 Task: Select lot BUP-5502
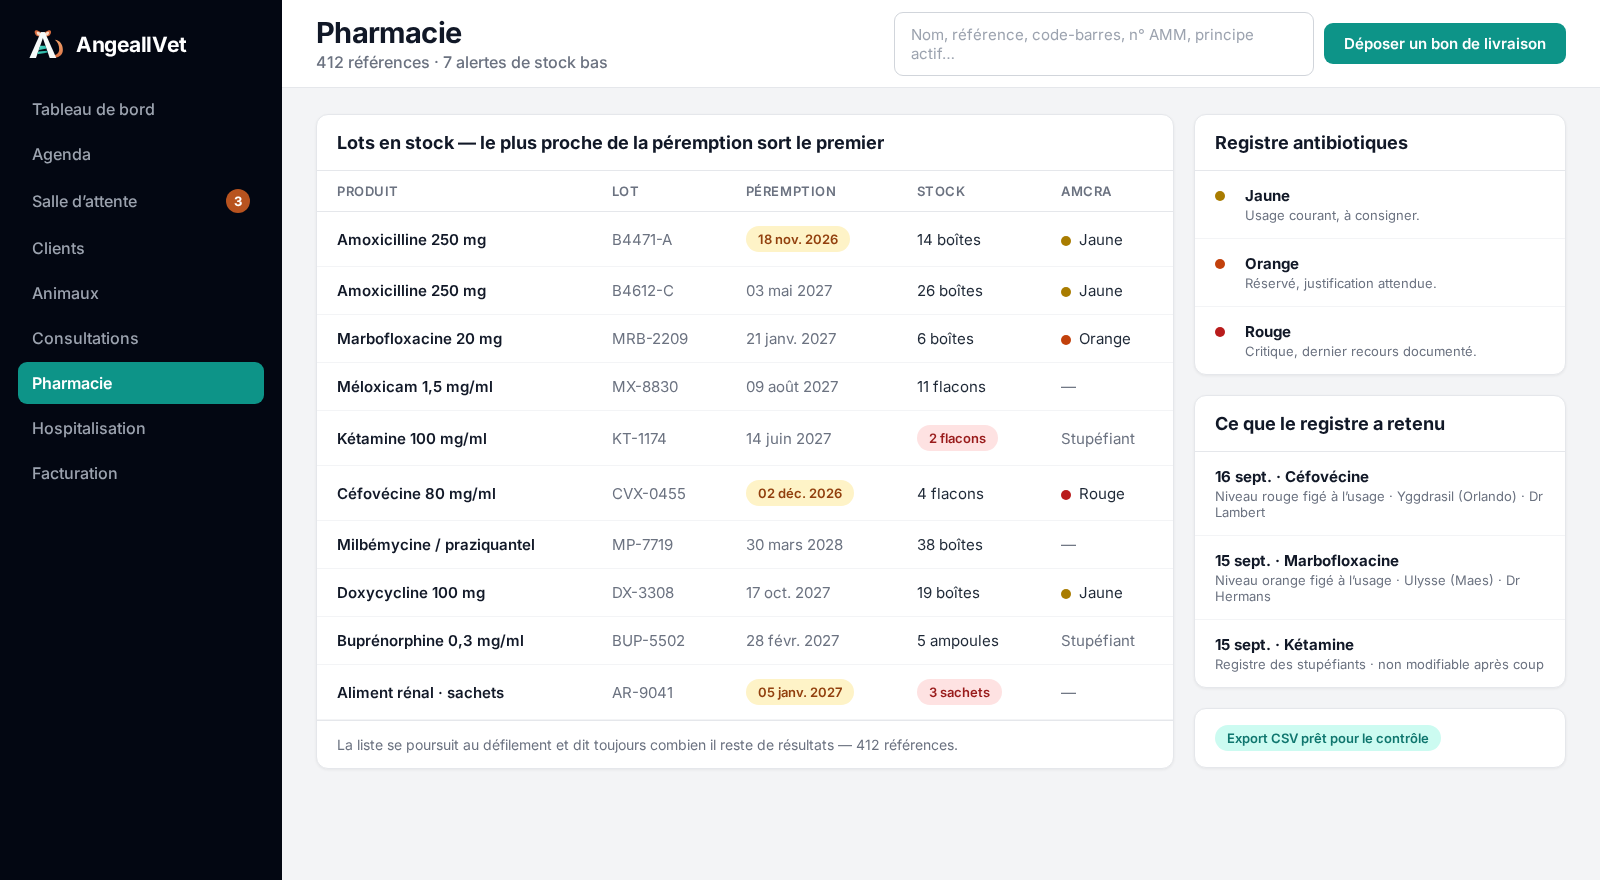(648, 641)
